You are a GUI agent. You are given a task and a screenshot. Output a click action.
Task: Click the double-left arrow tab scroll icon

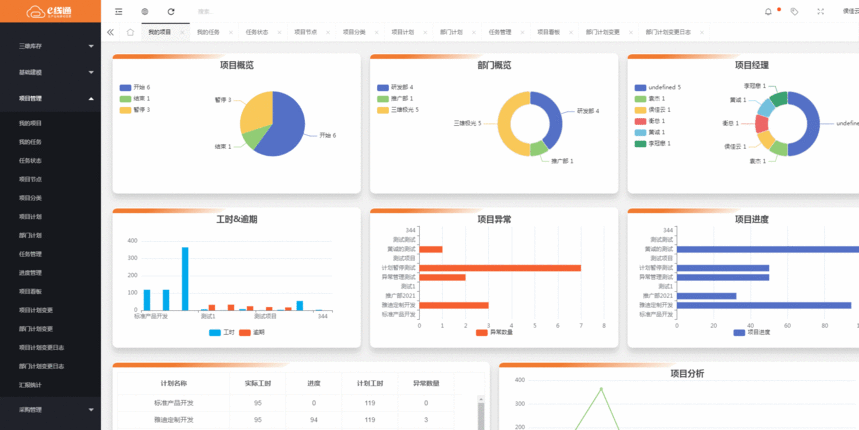coord(110,32)
